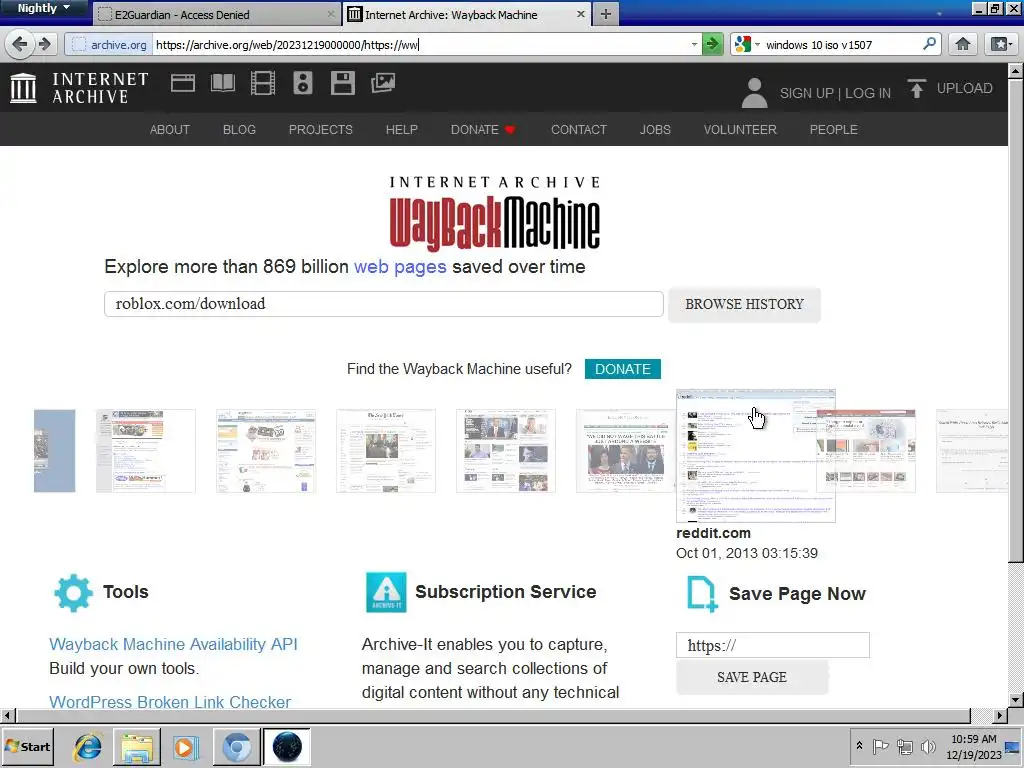The height and width of the screenshot is (768, 1024).
Task: Open a new tab with the plus button
Action: [606, 14]
